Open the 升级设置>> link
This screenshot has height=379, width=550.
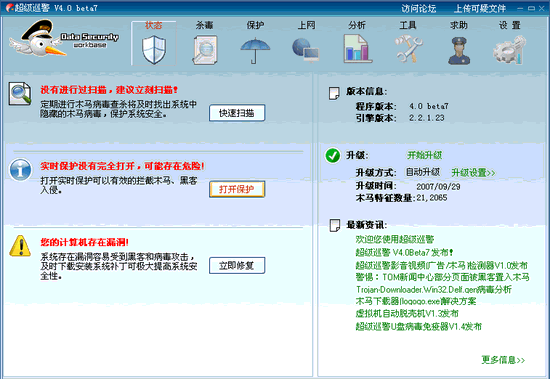(473, 173)
